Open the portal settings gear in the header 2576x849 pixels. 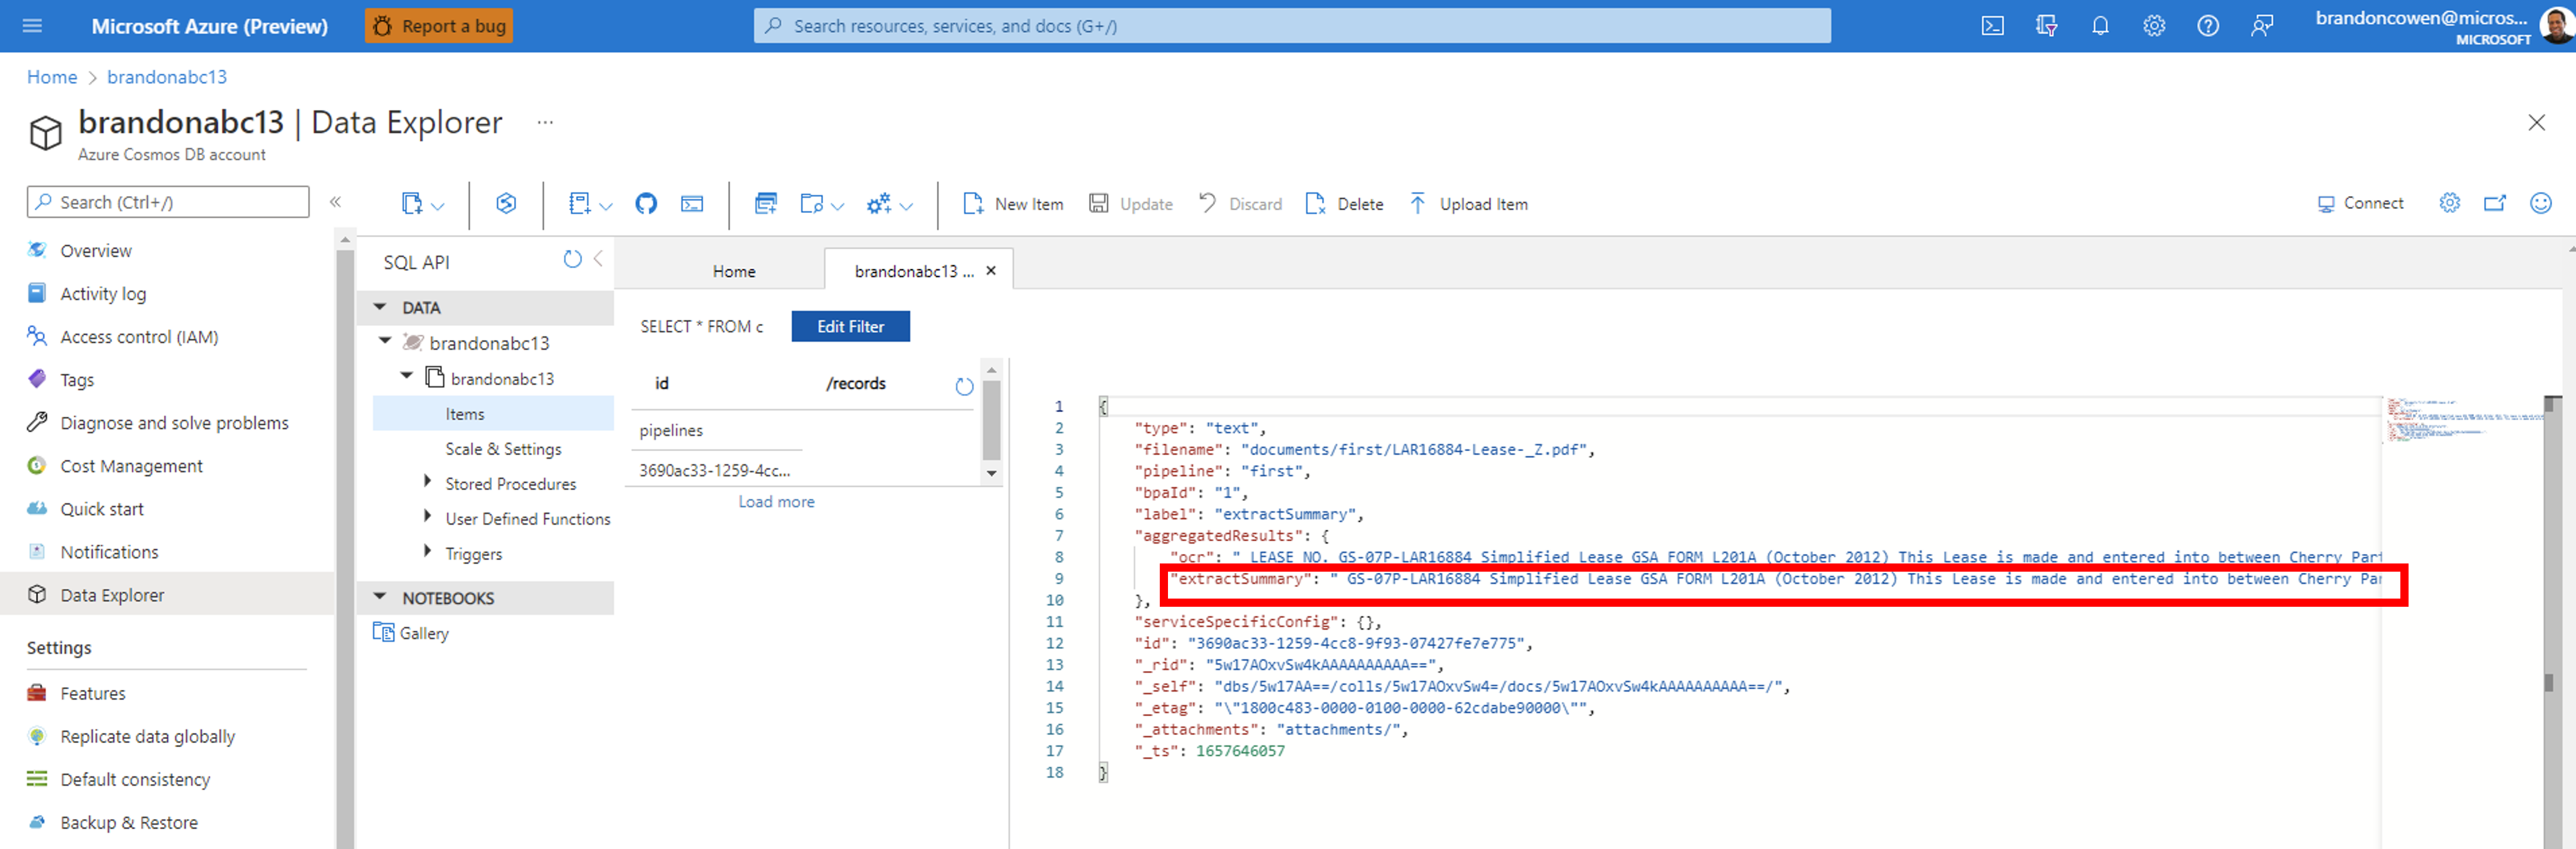[2154, 26]
